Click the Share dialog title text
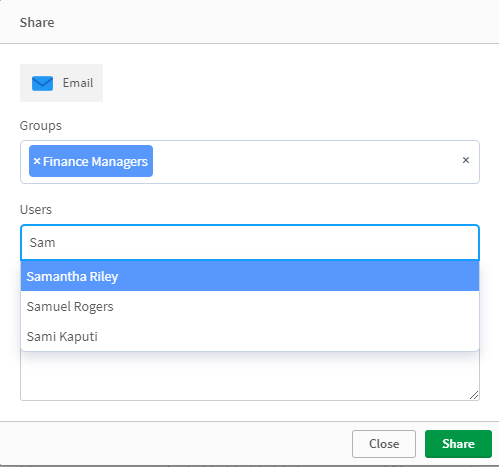499x467 pixels. click(x=37, y=22)
